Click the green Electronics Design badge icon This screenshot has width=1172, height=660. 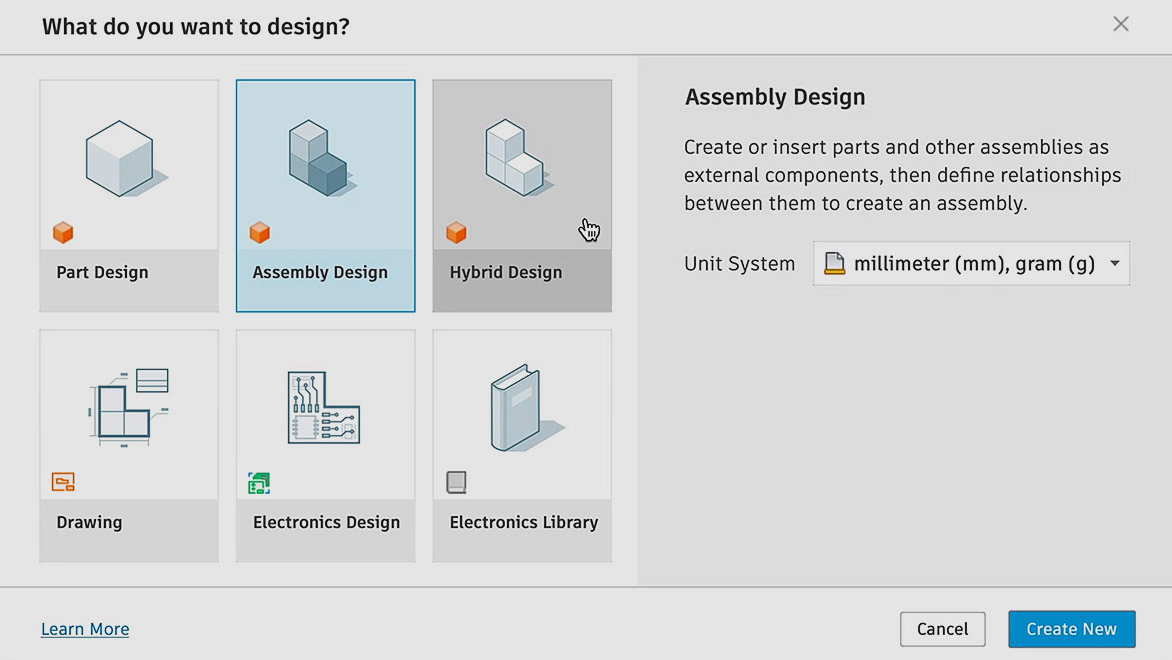pos(259,483)
